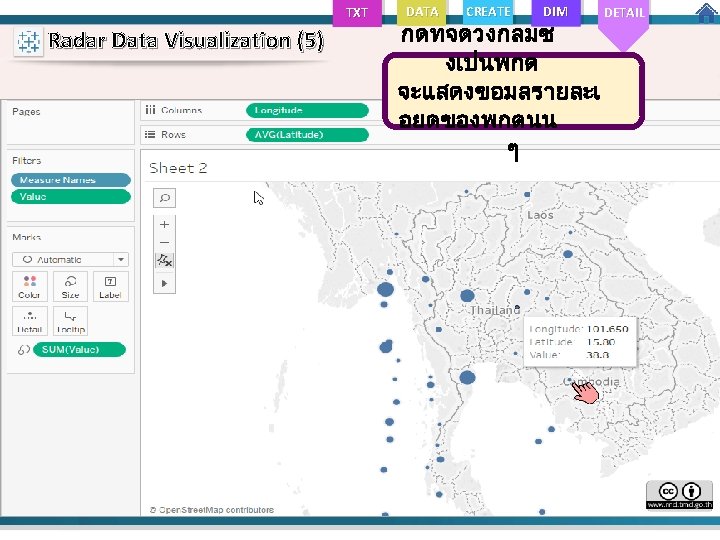Click the Columns shelf icon

(x=150, y=110)
